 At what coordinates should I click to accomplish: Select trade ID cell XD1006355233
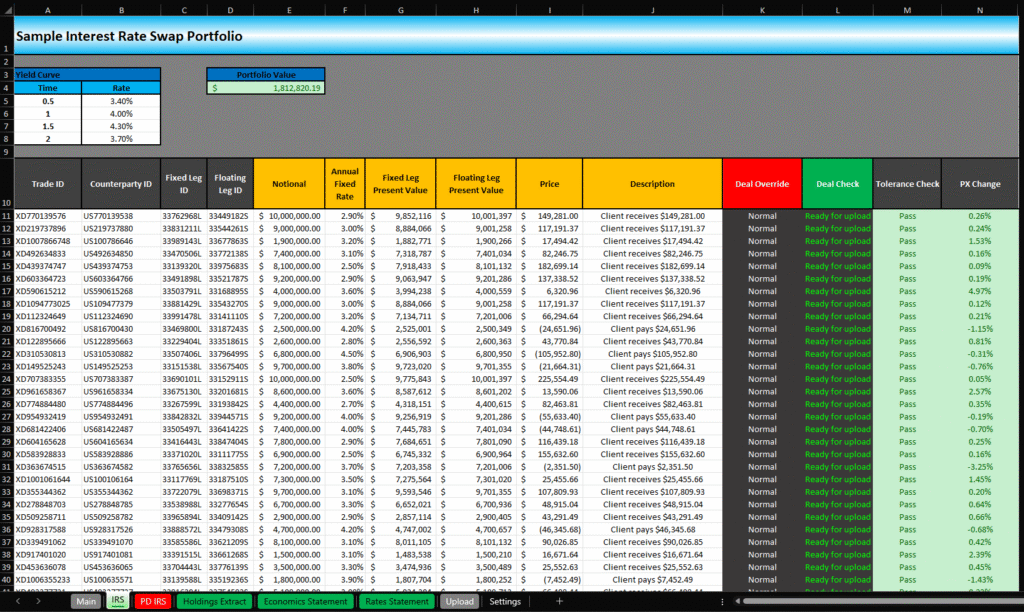pos(48,580)
